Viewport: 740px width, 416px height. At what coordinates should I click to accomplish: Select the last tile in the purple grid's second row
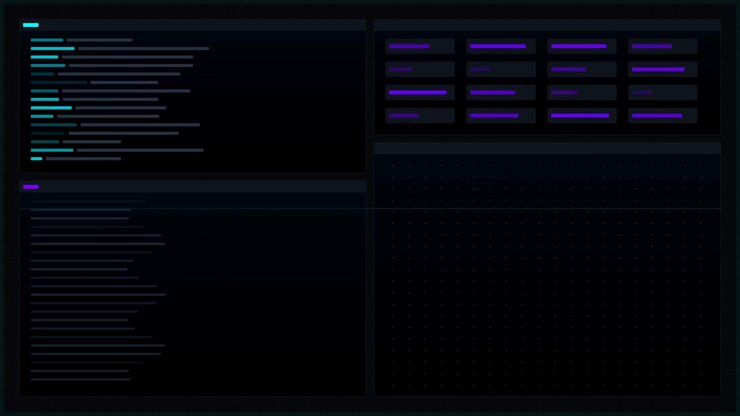coord(663,69)
